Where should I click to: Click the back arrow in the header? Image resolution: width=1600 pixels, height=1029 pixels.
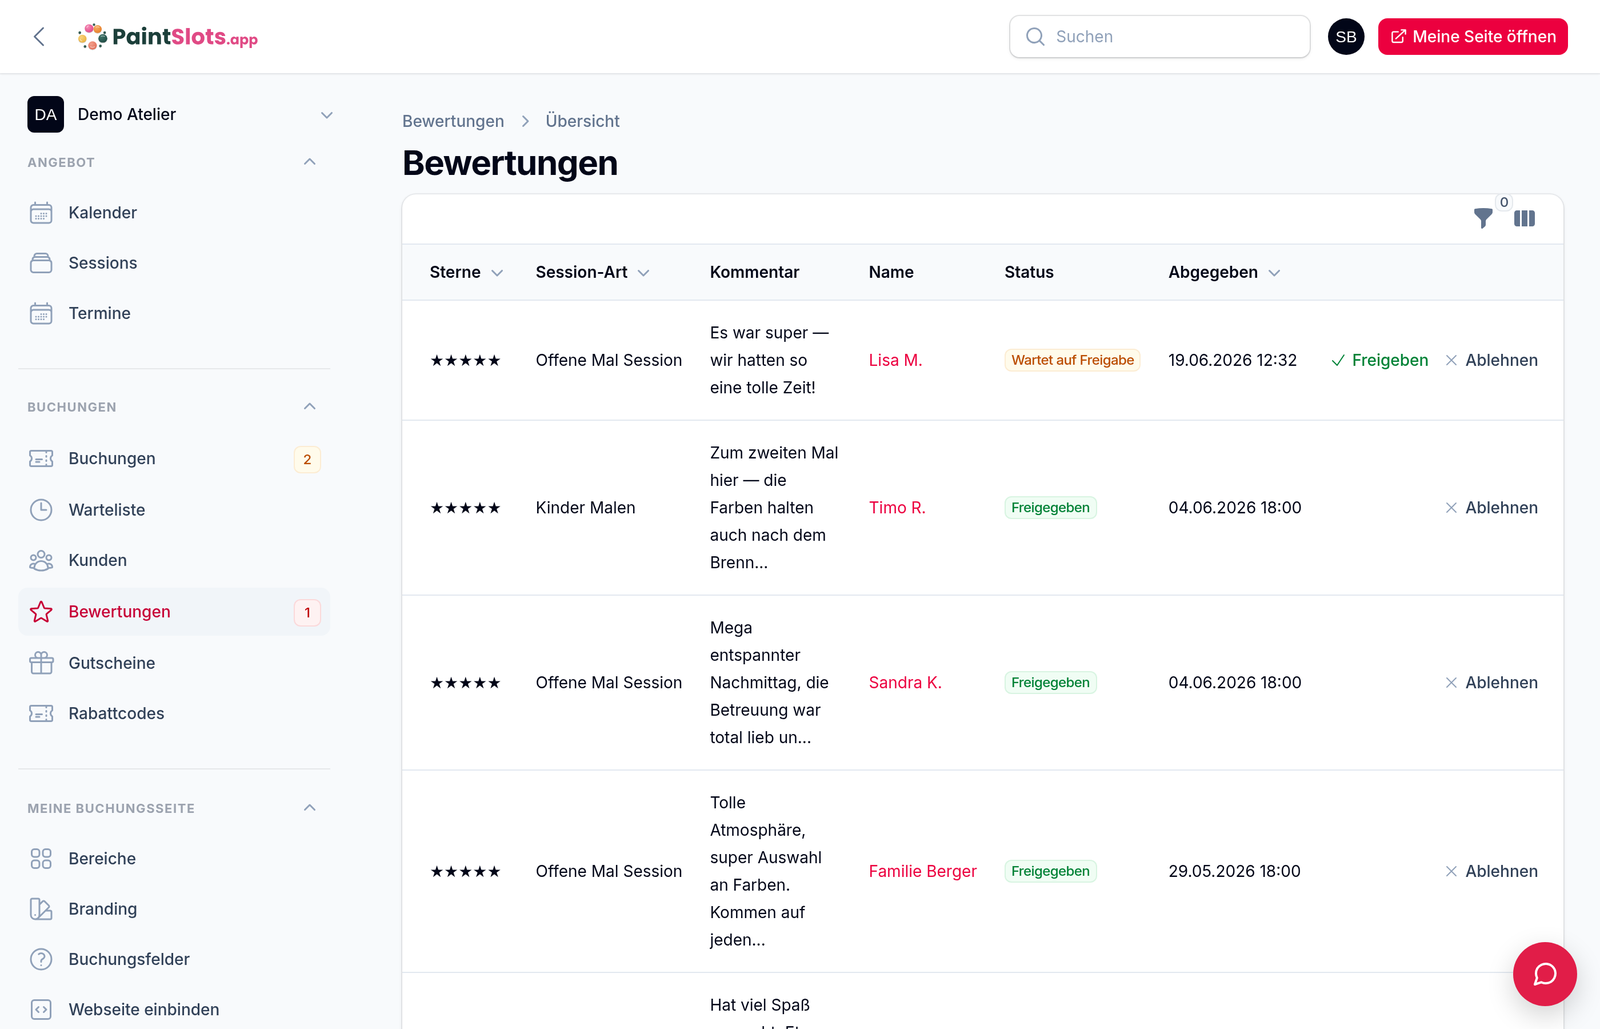click(39, 37)
